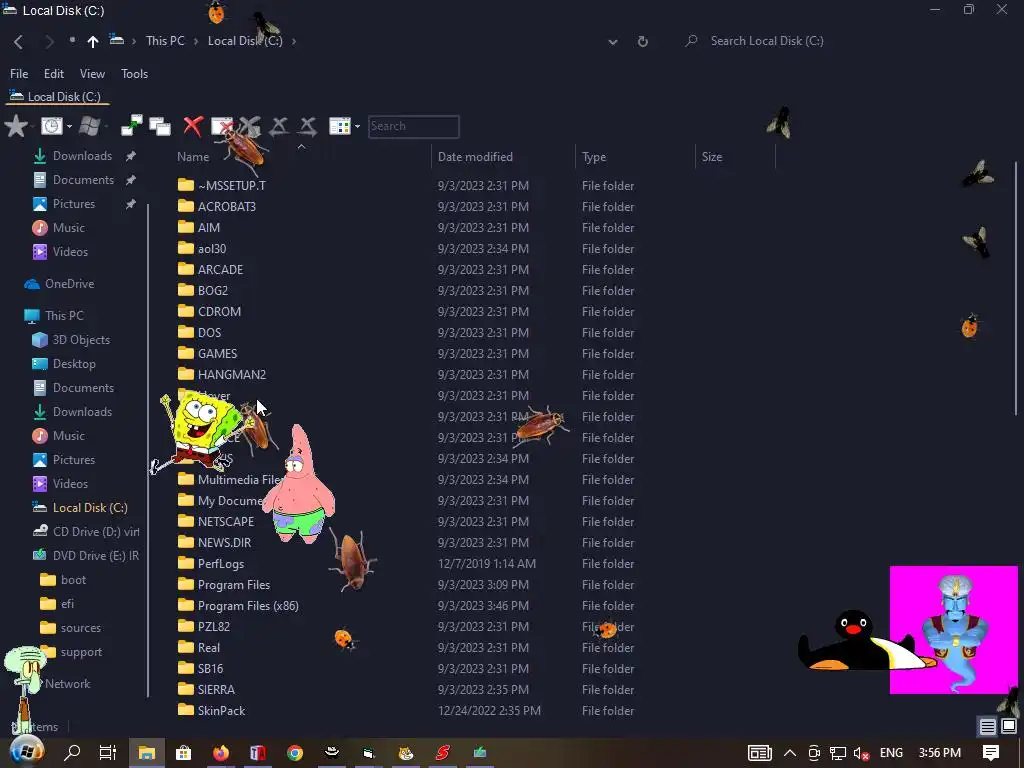The height and width of the screenshot is (768, 1024).
Task: Open the clock recently-closed icon in toolbar
Action: coord(52,126)
